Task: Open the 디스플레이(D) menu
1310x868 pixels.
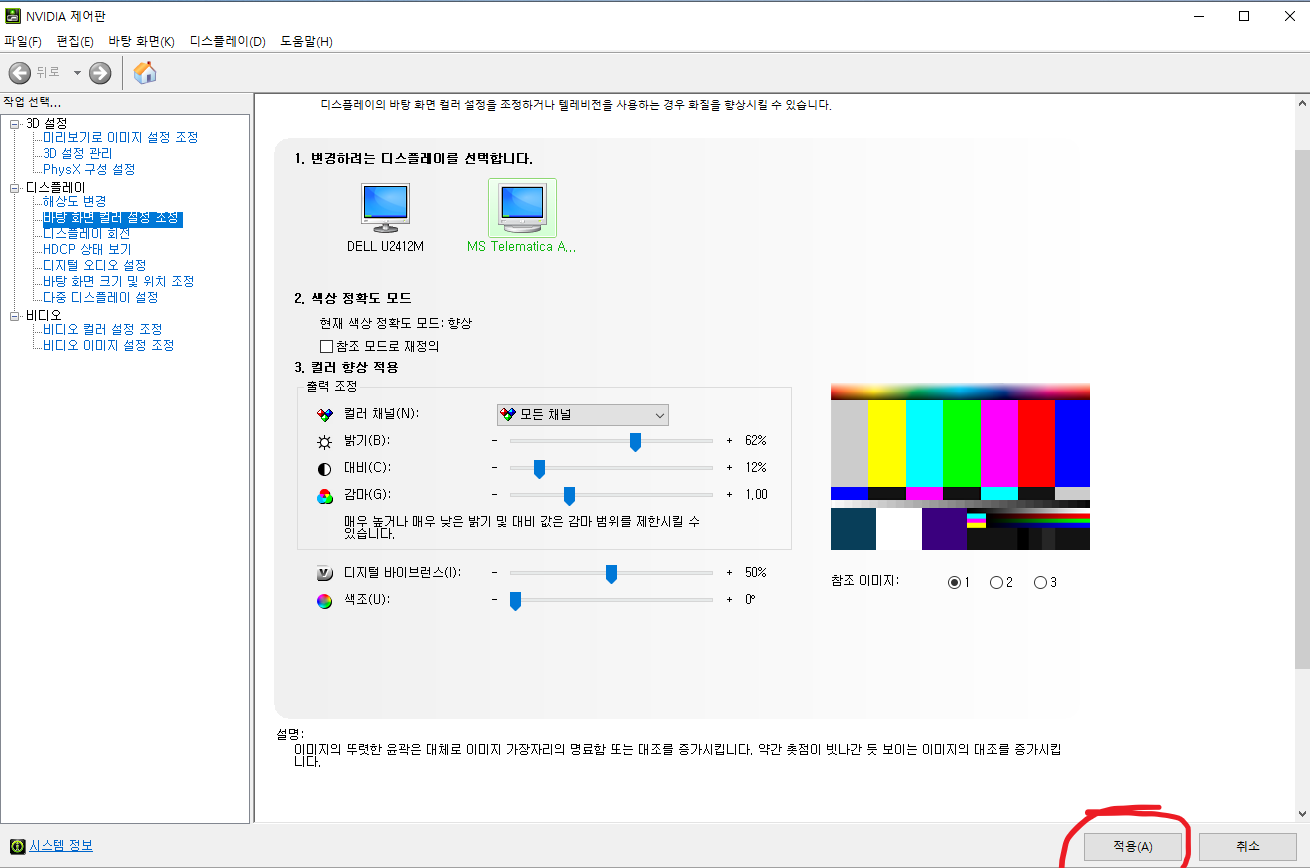Action: pyautogui.click(x=228, y=41)
